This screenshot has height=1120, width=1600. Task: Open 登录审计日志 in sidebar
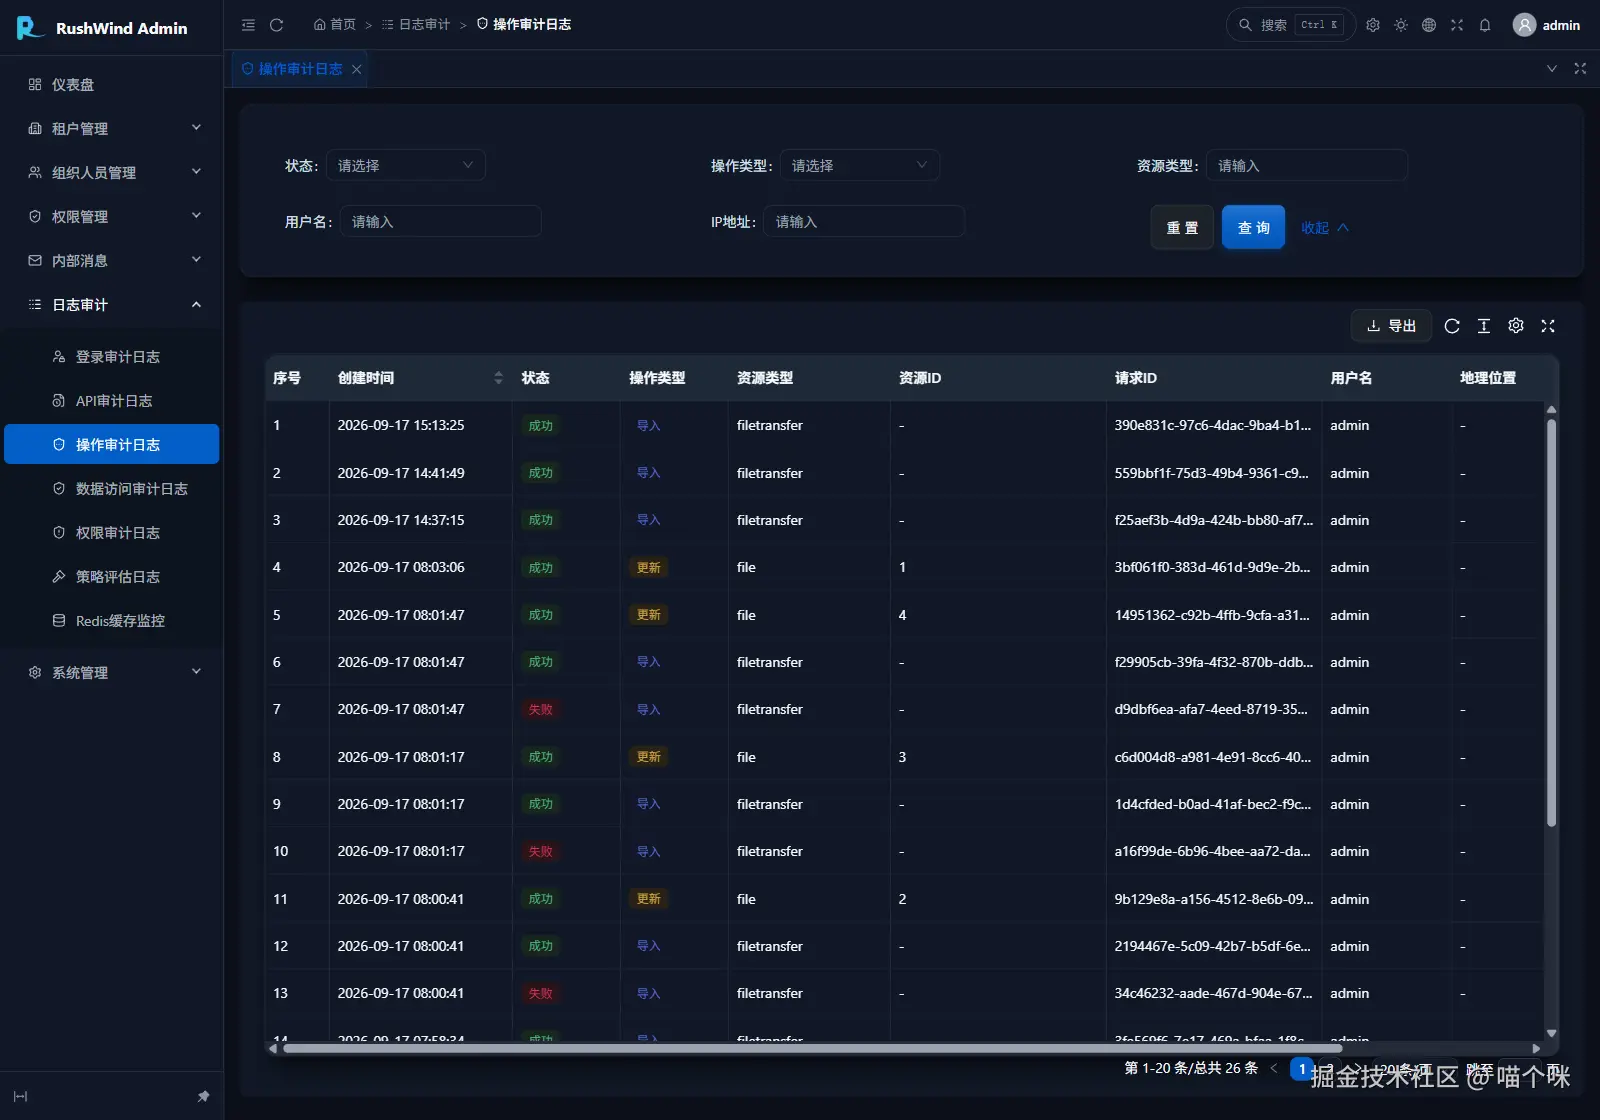(x=112, y=356)
